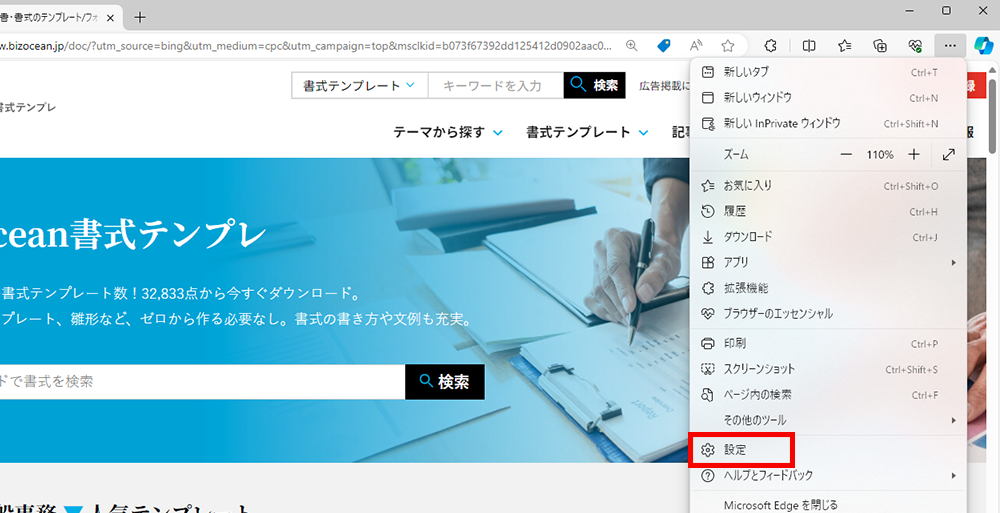Open ダウンロード from the menu
Viewport: 1000px width, 513px height.
coord(828,237)
